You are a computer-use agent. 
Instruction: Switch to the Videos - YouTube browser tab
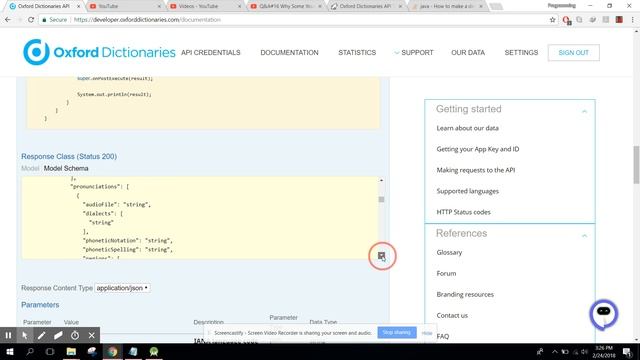[x=204, y=6]
